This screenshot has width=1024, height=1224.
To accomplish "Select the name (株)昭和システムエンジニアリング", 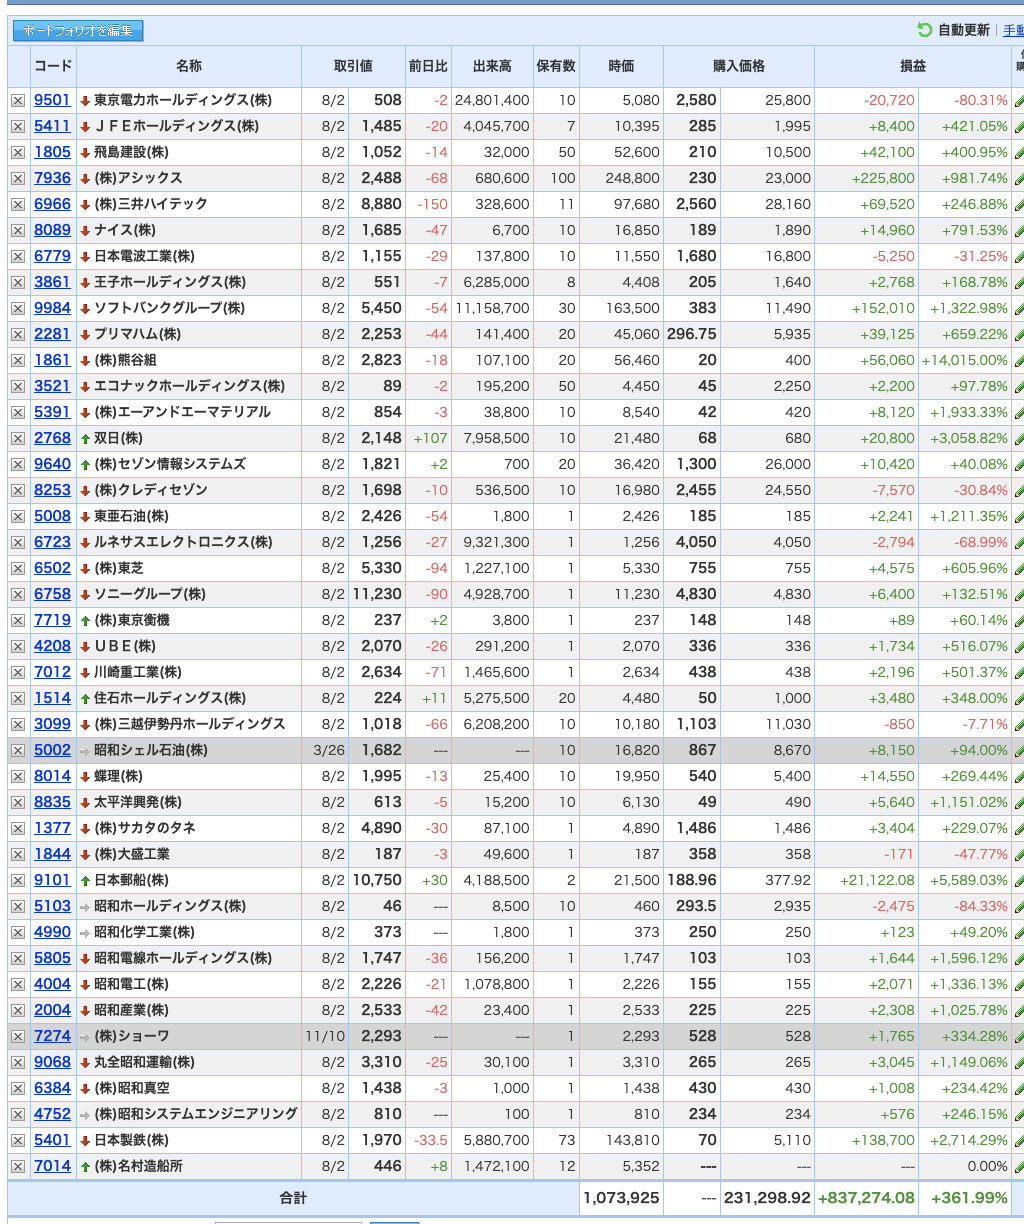I will pyautogui.click(x=196, y=1114).
